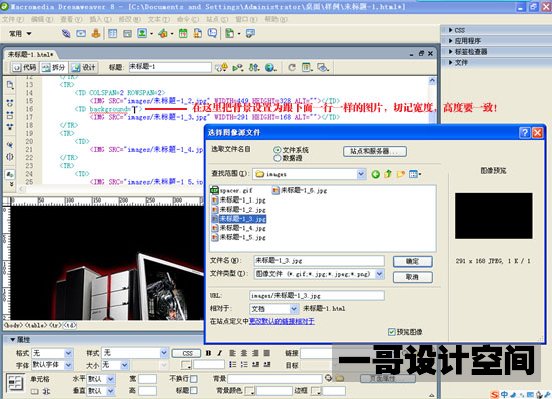The image size is (552, 399).
Task: Open the 文件 menu
Action: [12, 19]
